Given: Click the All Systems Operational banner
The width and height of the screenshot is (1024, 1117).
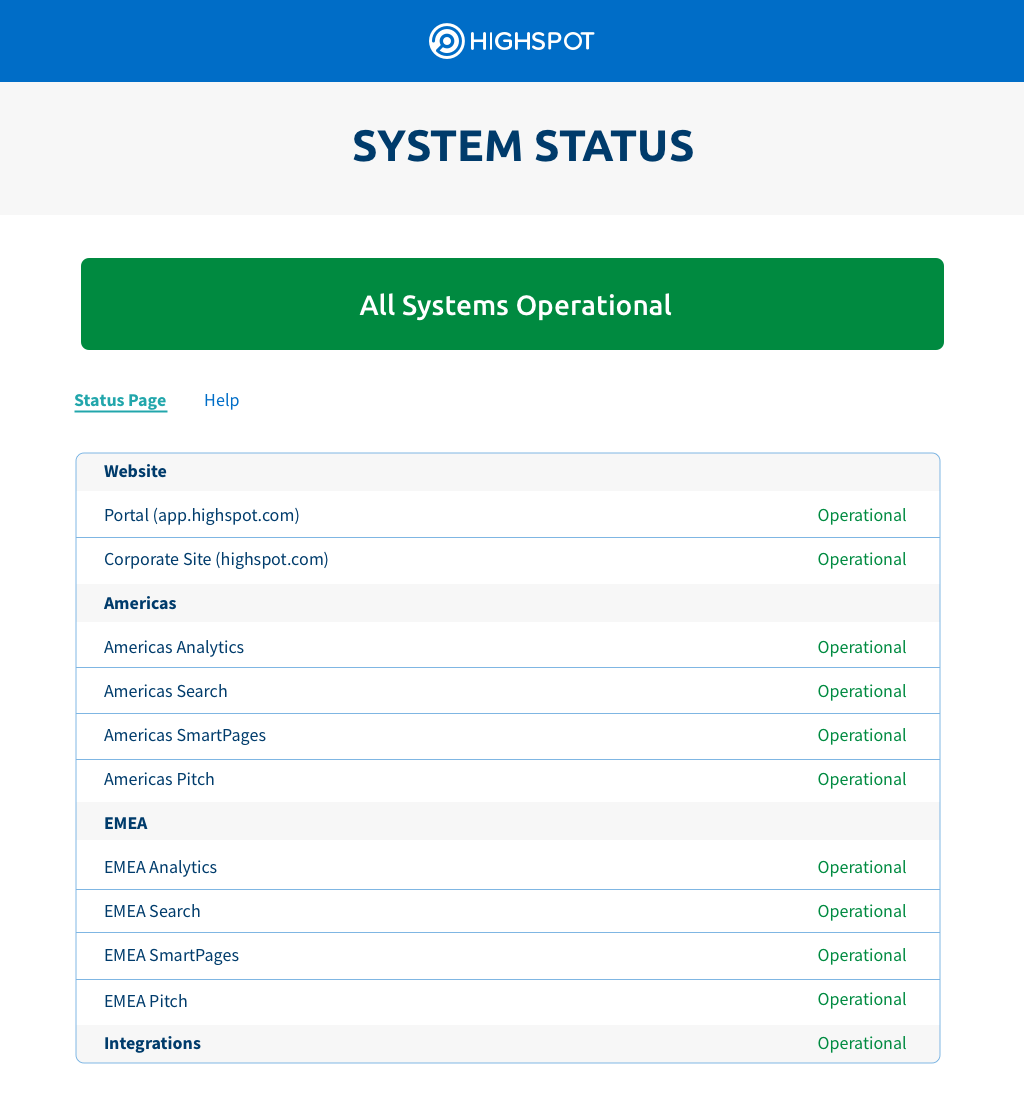Looking at the screenshot, I should [x=512, y=304].
